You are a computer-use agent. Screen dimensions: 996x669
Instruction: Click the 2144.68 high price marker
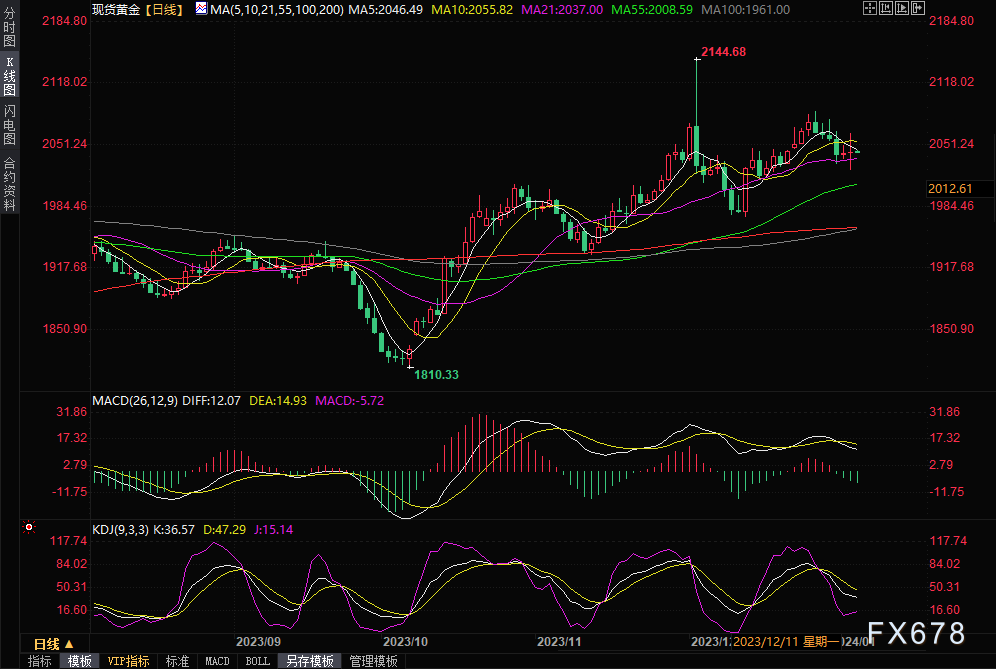point(724,51)
